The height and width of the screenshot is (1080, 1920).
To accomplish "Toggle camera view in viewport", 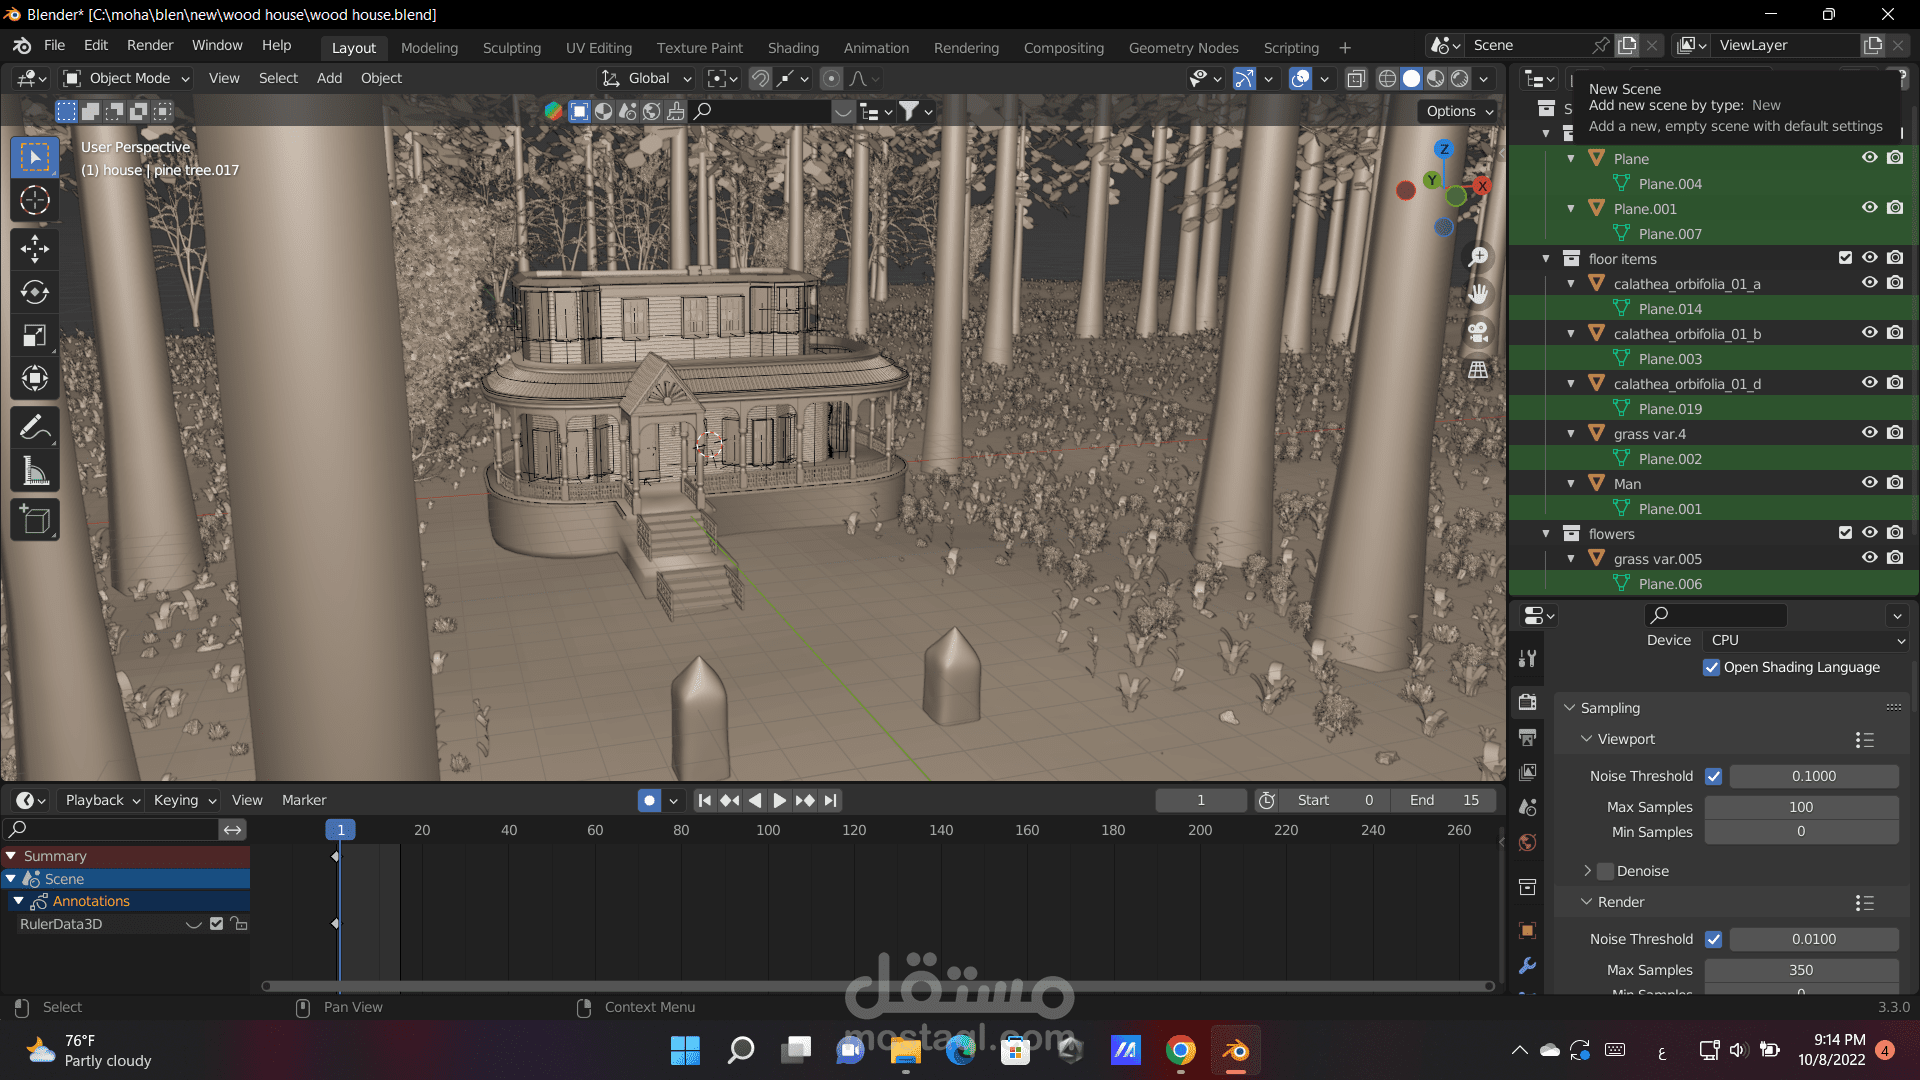I will point(1478,332).
